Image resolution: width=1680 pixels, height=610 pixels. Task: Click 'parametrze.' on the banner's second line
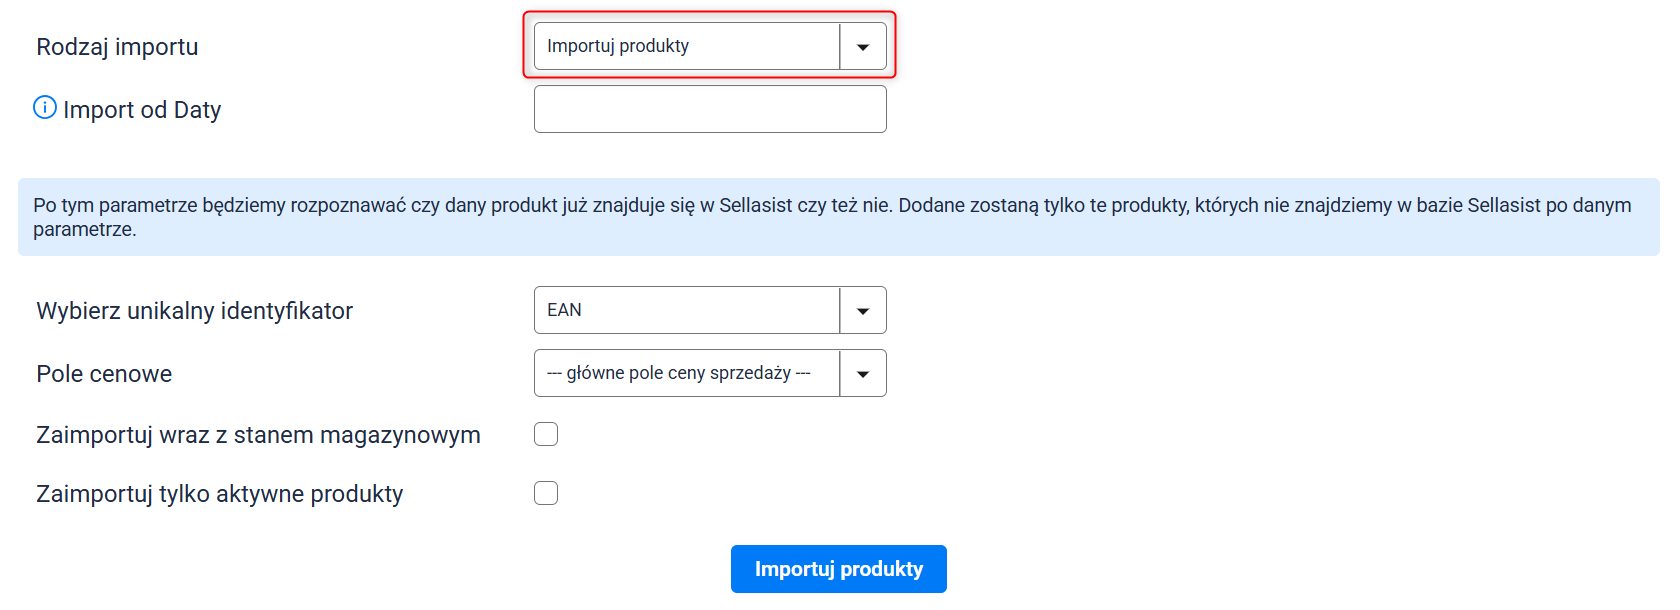[84, 230]
